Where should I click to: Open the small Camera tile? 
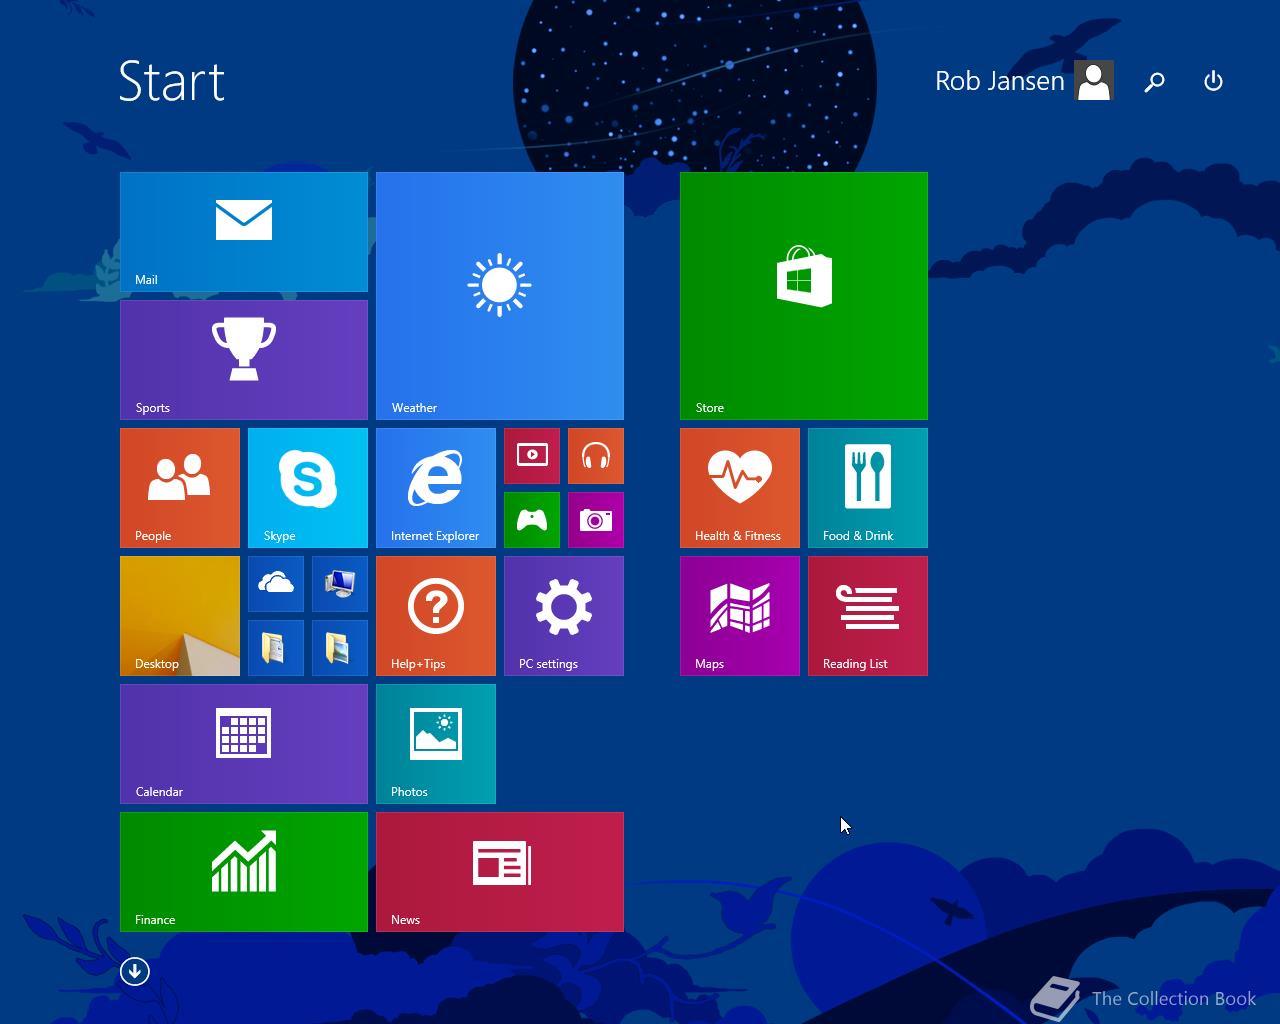(596, 520)
